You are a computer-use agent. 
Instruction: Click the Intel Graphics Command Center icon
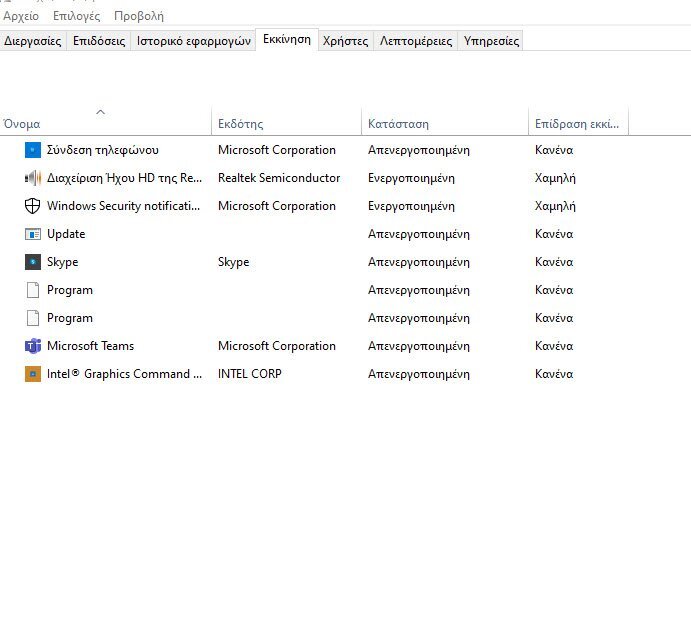[x=33, y=374]
